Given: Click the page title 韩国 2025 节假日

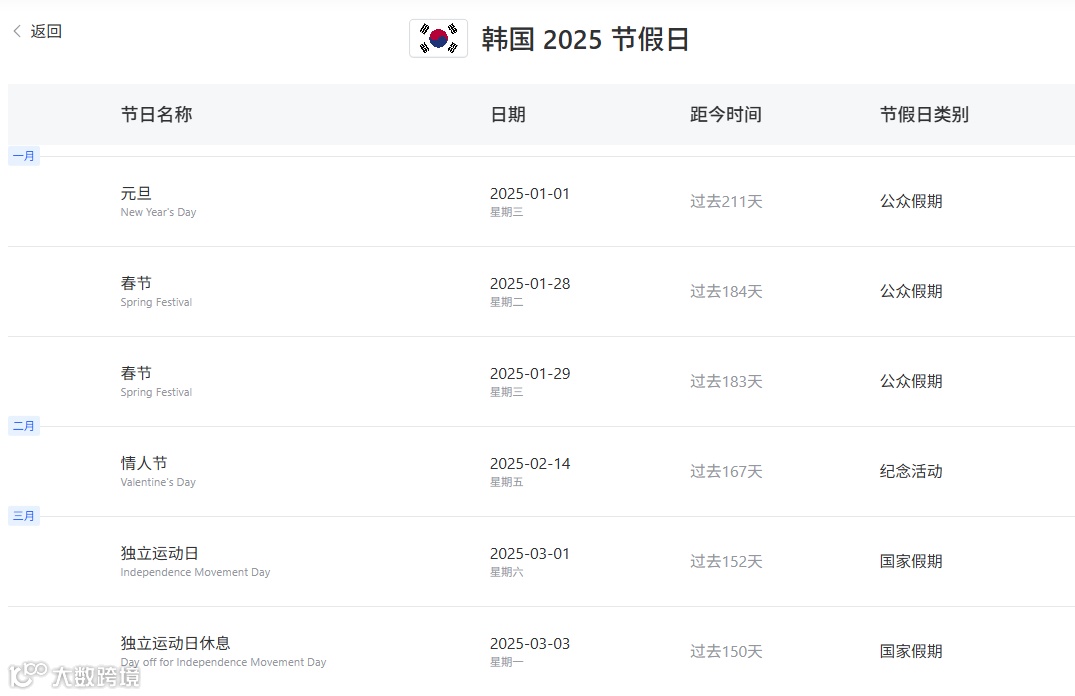Looking at the screenshot, I should click(585, 39).
